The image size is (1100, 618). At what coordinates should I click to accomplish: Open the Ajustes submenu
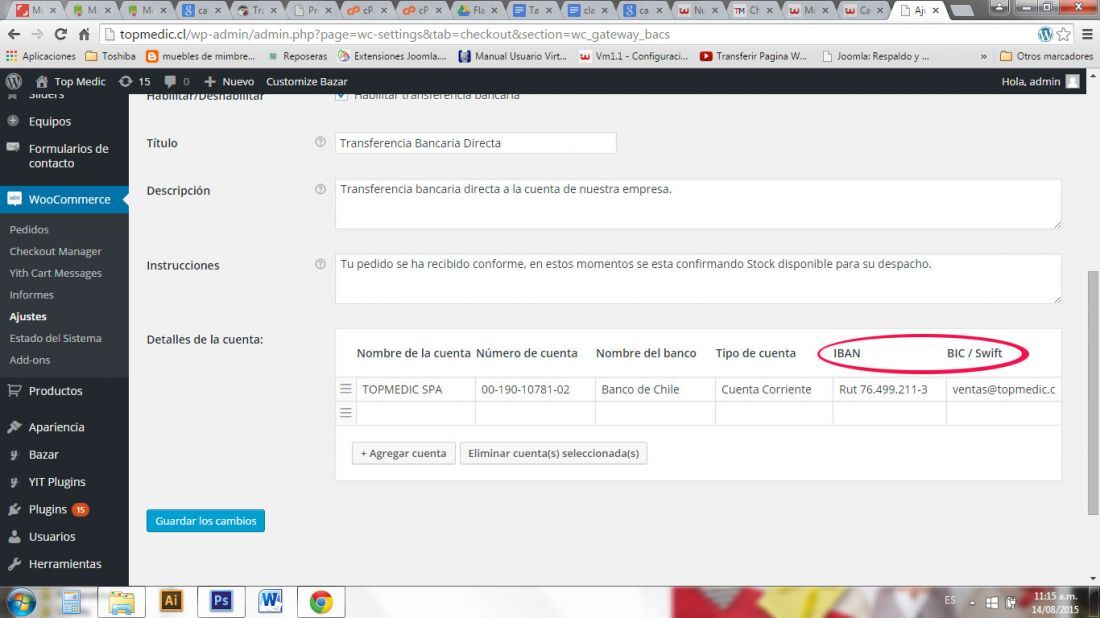28,316
